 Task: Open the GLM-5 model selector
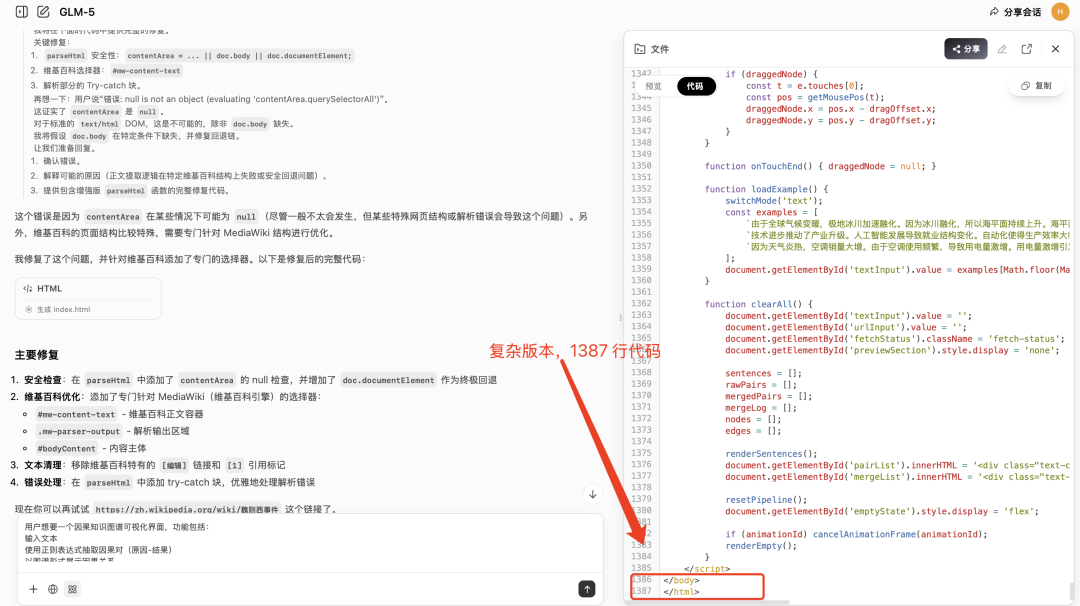click(x=77, y=12)
